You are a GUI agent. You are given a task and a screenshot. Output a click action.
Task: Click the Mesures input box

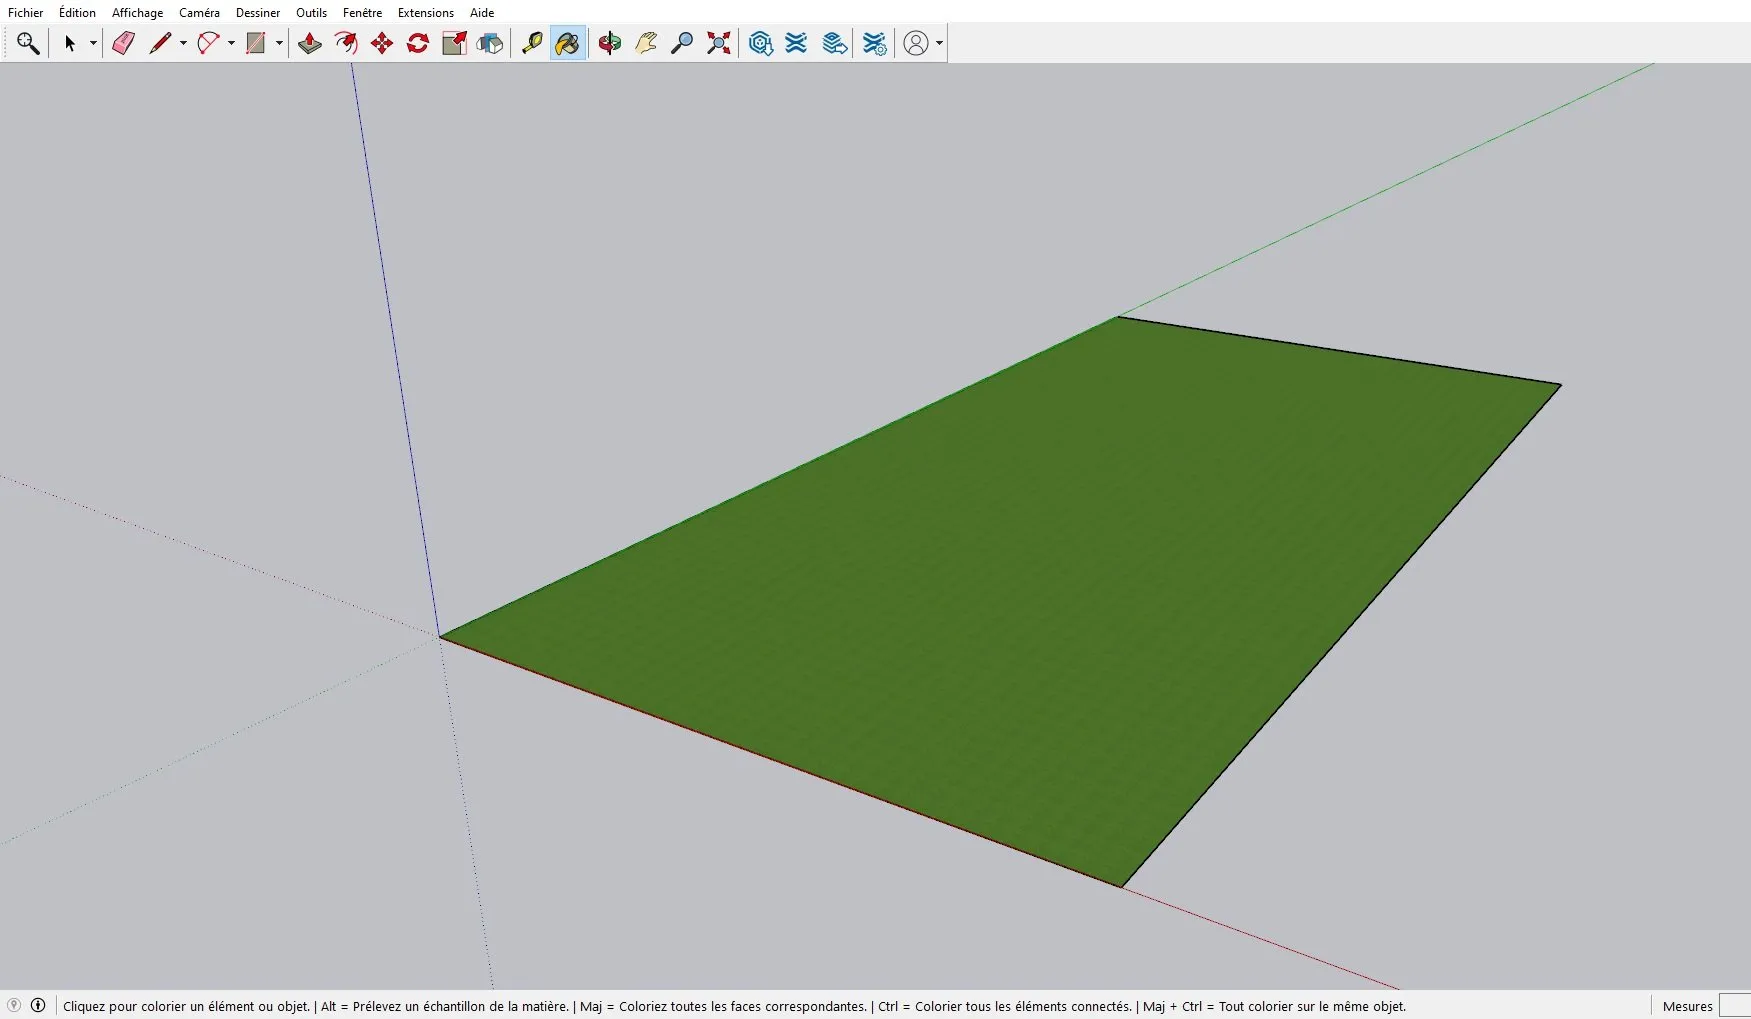click(x=1735, y=1006)
